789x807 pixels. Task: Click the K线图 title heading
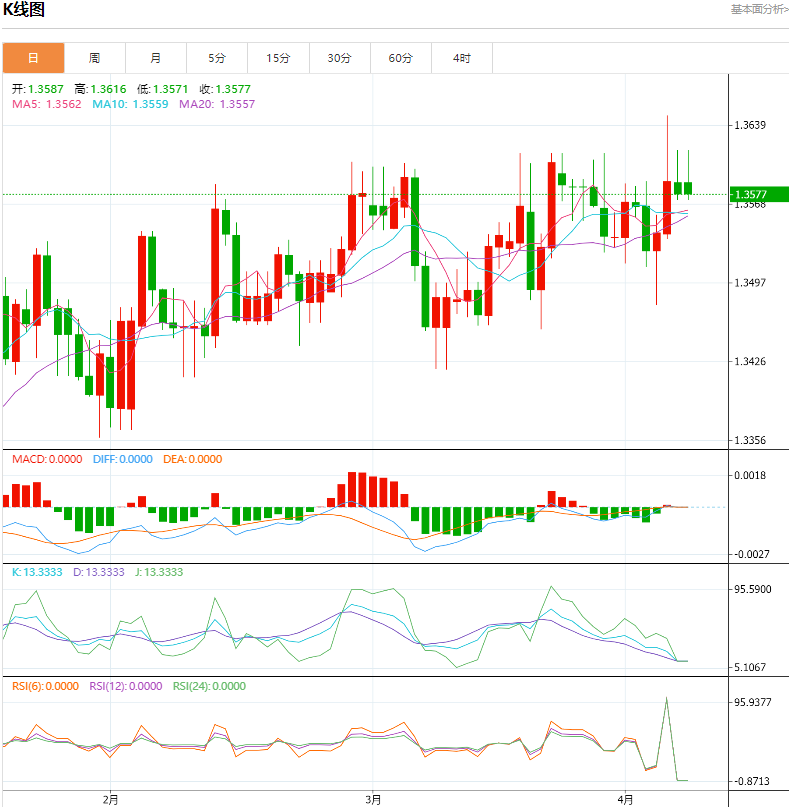point(24,10)
